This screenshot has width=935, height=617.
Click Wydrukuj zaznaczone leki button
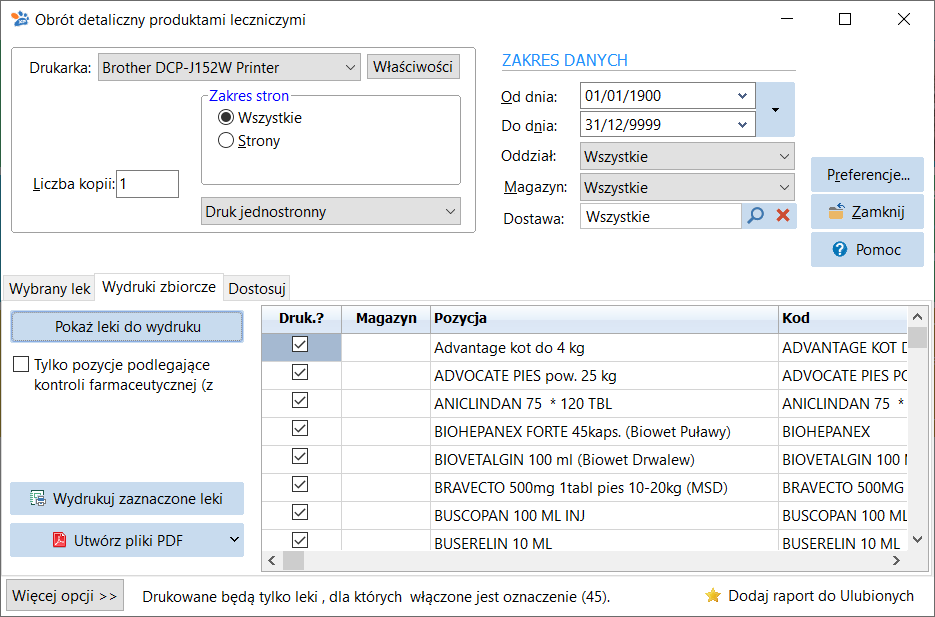point(127,498)
